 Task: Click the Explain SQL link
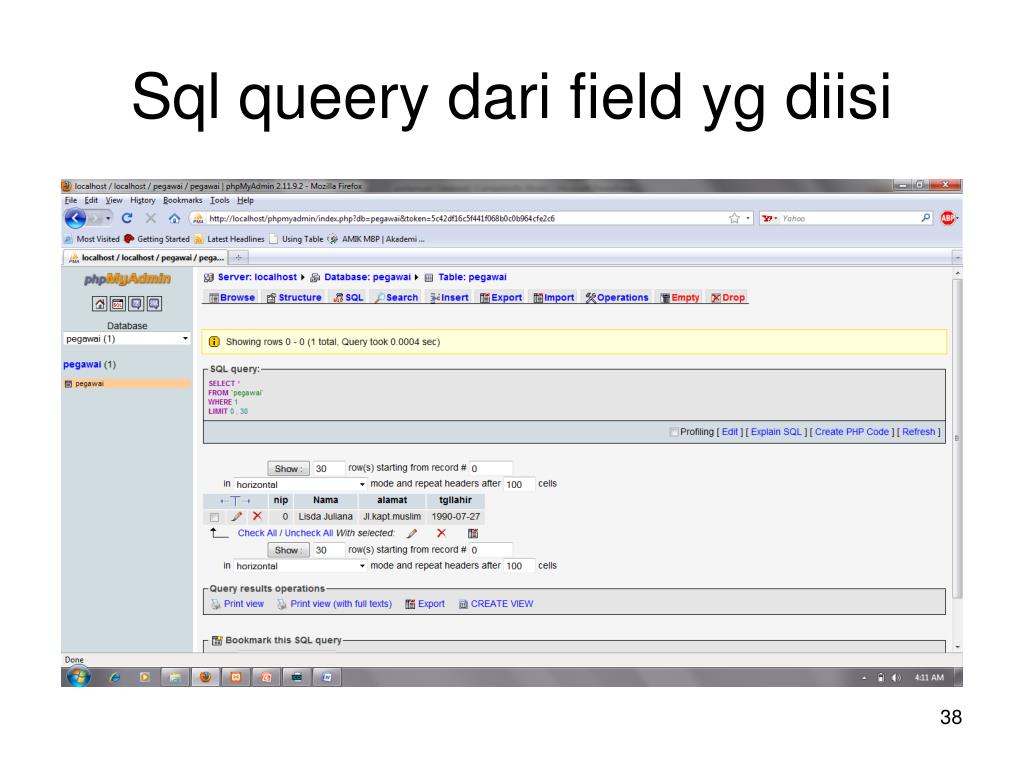click(x=776, y=432)
